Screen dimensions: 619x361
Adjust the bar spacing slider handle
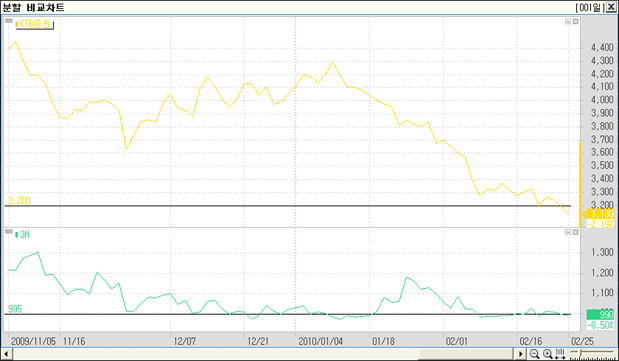579,352
